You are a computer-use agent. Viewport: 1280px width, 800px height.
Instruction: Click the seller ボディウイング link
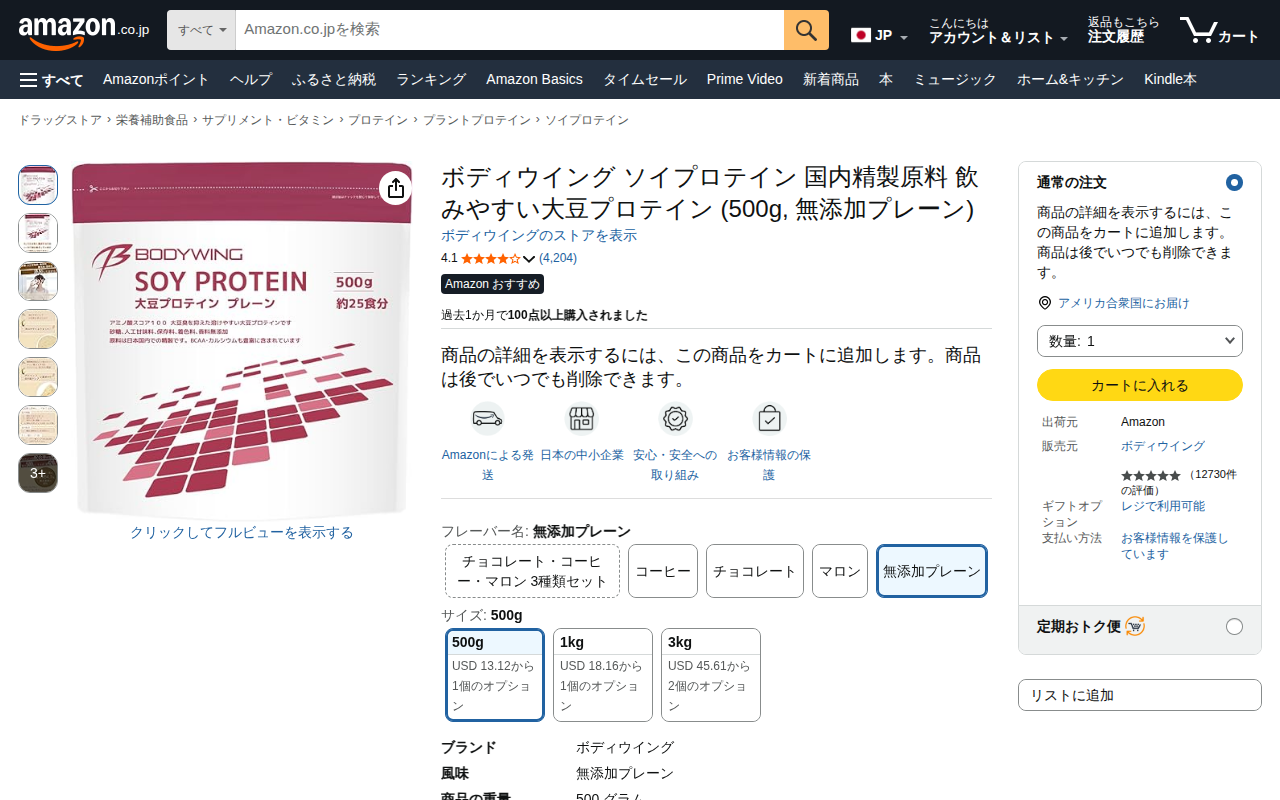coord(1163,446)
